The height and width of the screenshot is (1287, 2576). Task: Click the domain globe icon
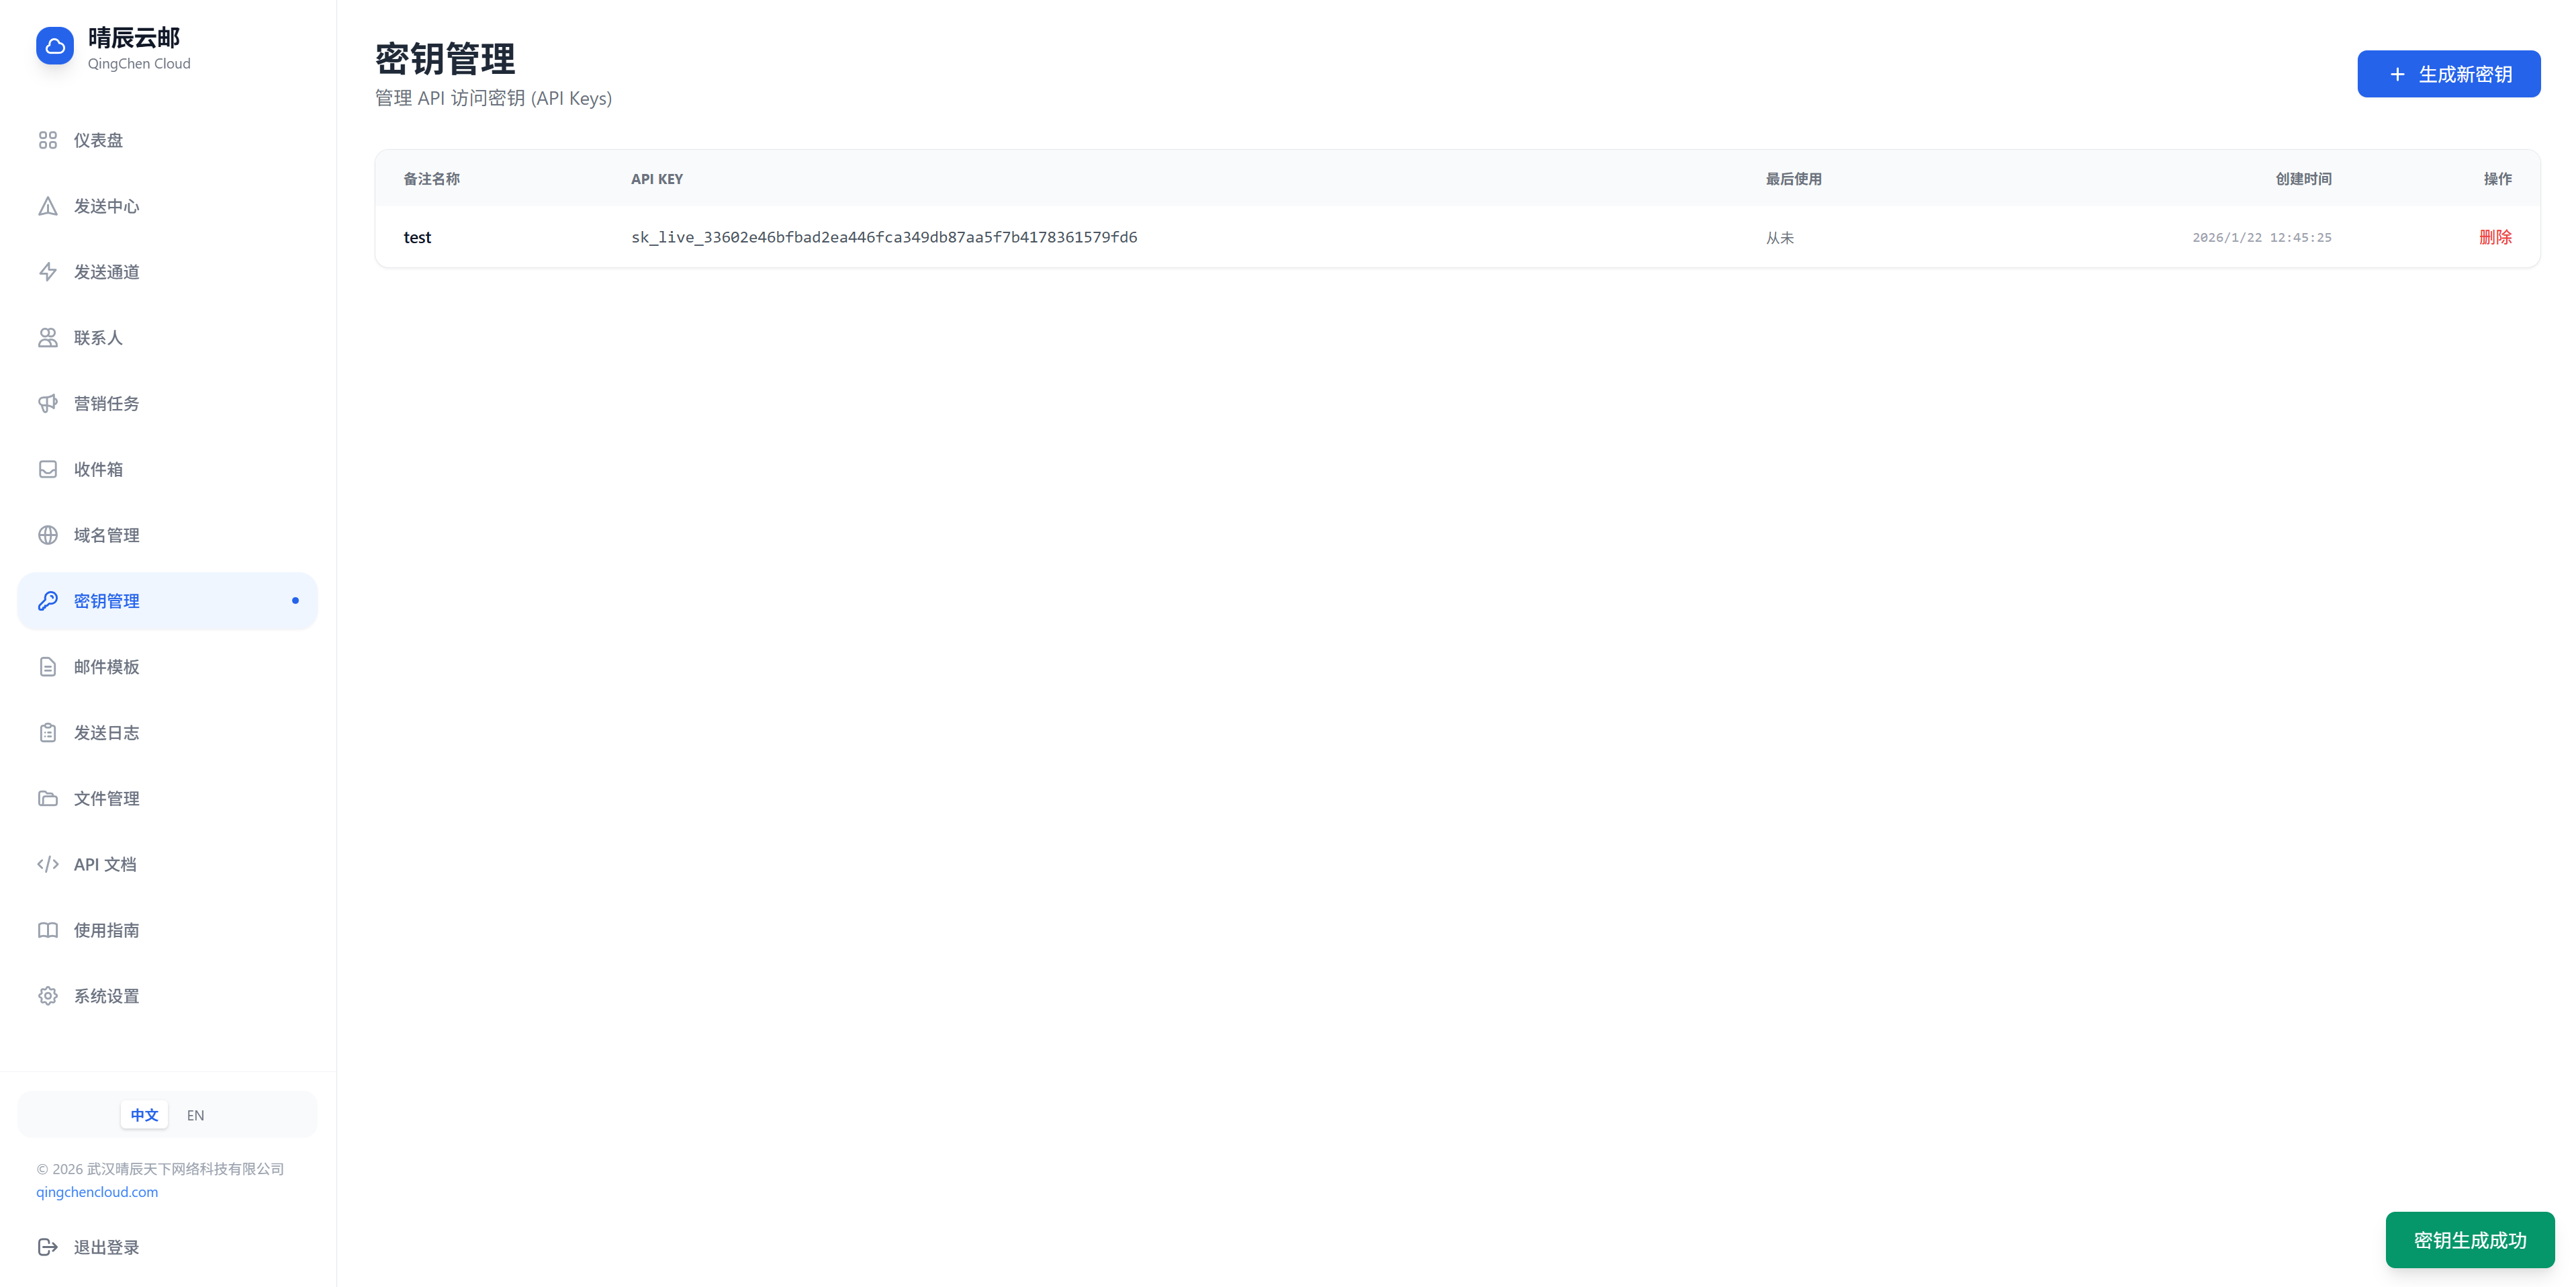tap(48, 535)
